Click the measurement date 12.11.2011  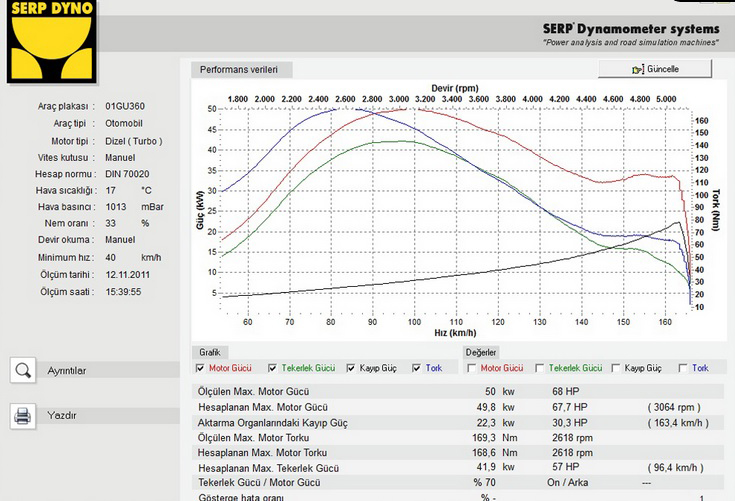click(128, 275)
